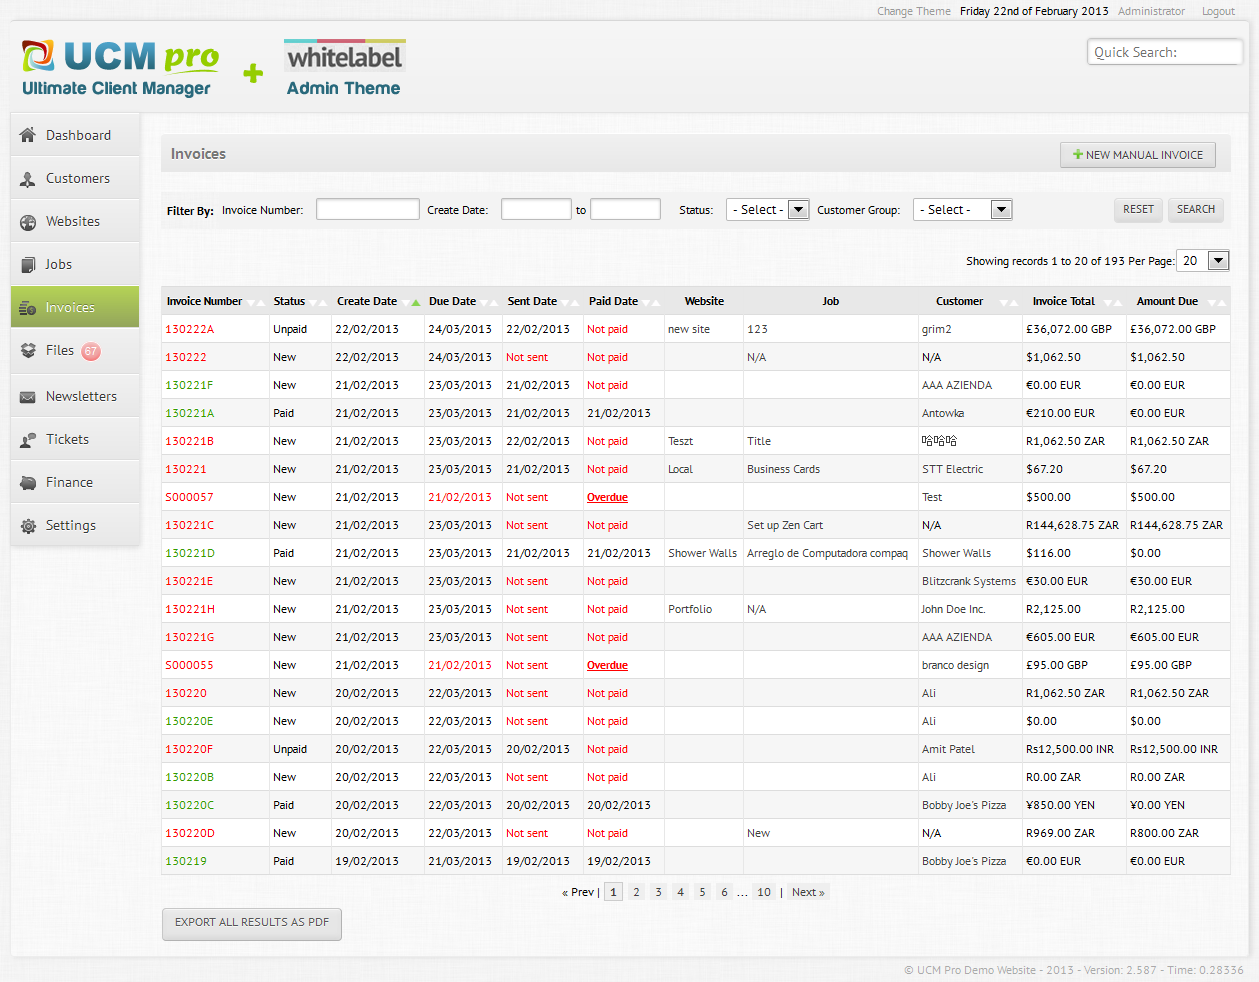Click customer 'STT Electric' cell
The height and width of the screenshot is (982, 1259).
952,469
